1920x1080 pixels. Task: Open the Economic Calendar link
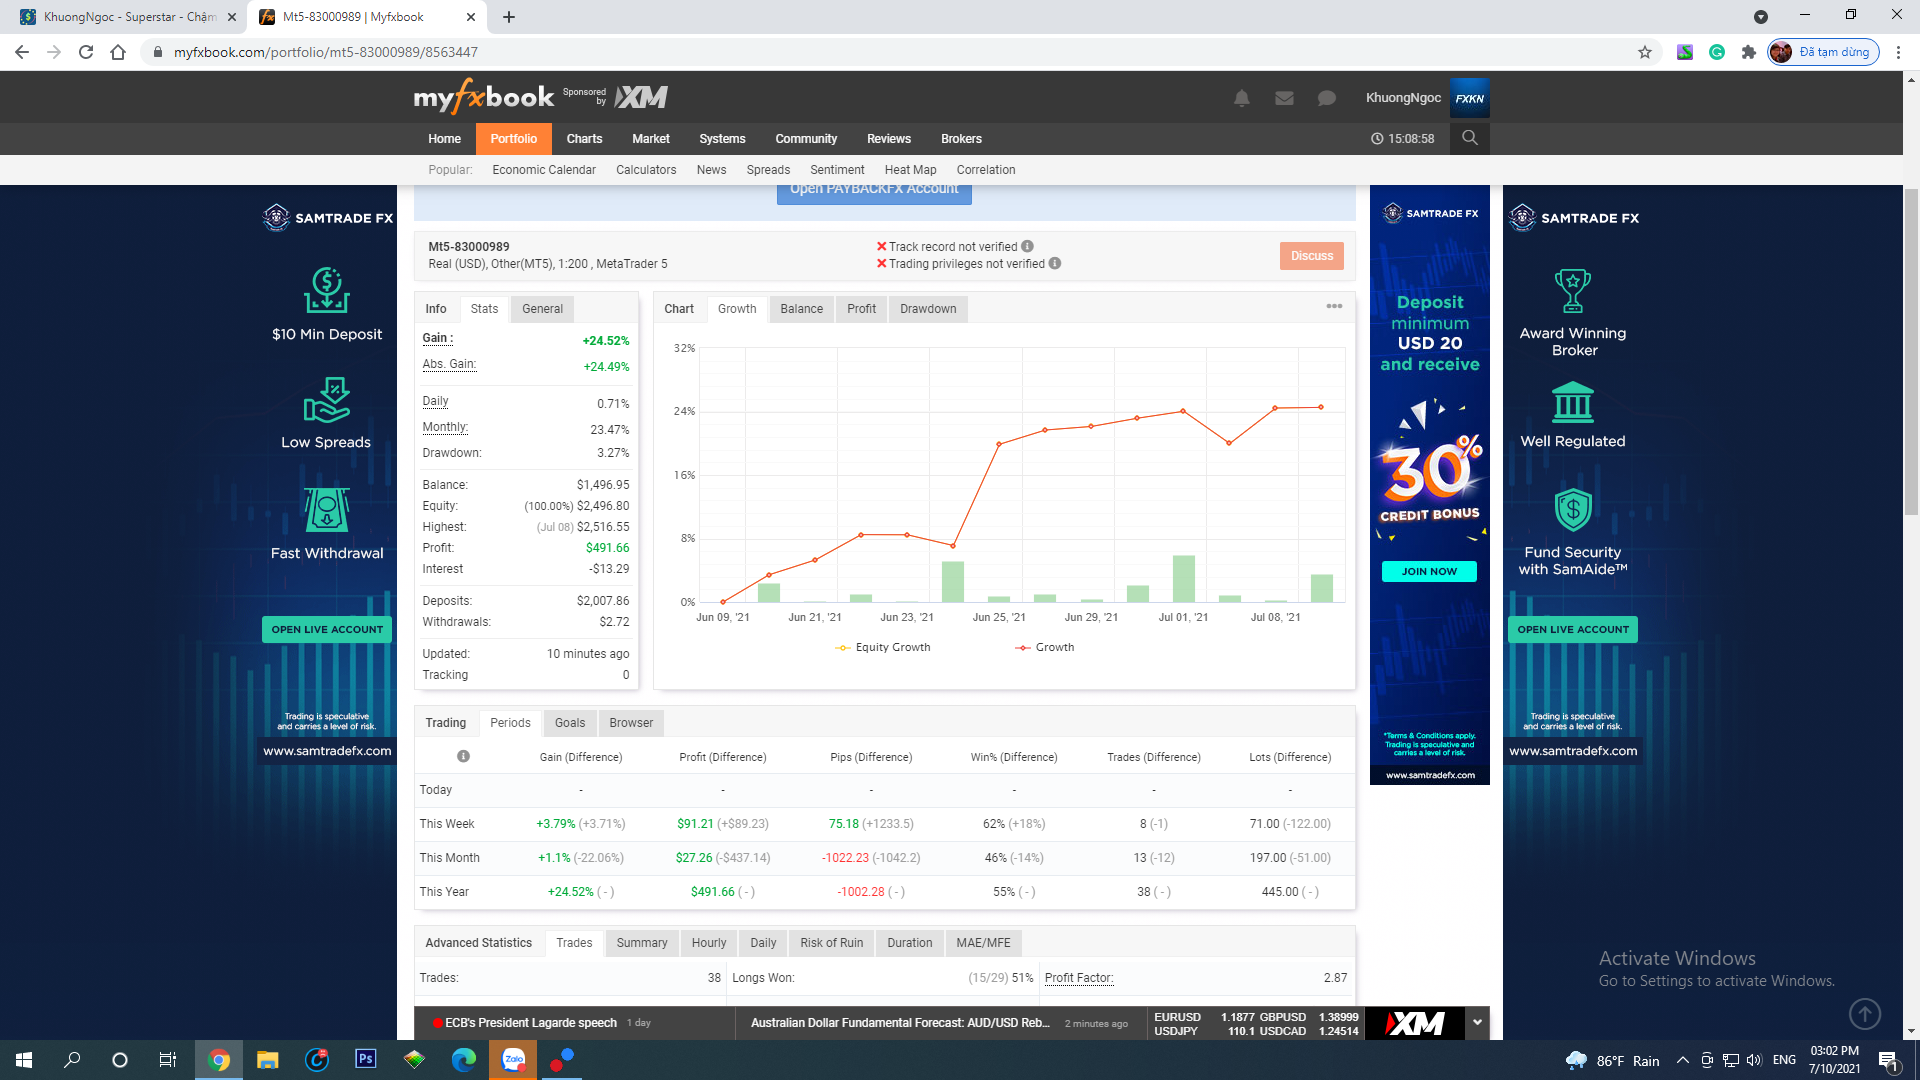coord(543,170)
